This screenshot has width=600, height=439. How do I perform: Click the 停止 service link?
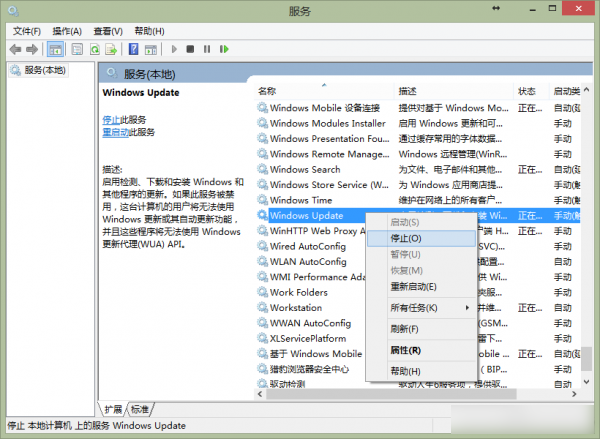111,120
